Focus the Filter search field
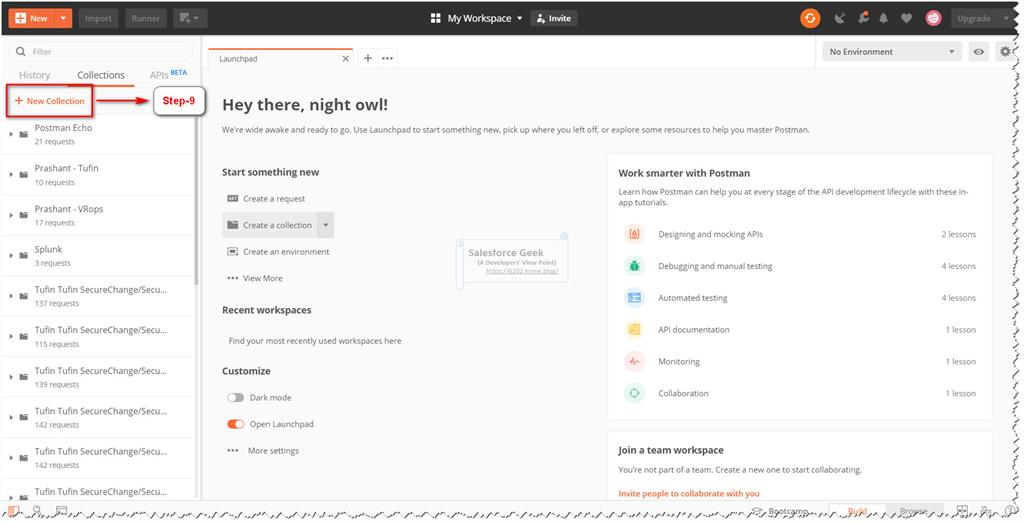1024x523 pixels. point(103,52)
